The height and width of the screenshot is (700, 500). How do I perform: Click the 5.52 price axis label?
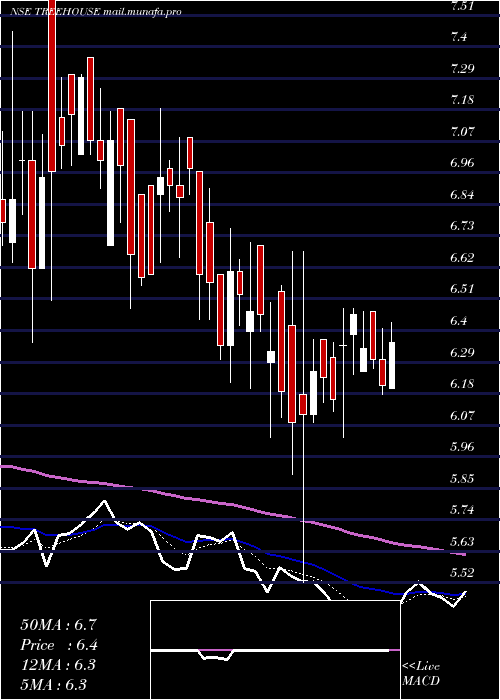click(x=464, y=573)
